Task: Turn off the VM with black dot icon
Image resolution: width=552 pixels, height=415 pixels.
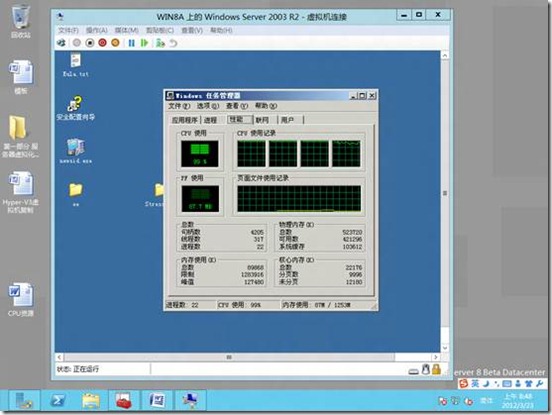Action: [90, 43]
